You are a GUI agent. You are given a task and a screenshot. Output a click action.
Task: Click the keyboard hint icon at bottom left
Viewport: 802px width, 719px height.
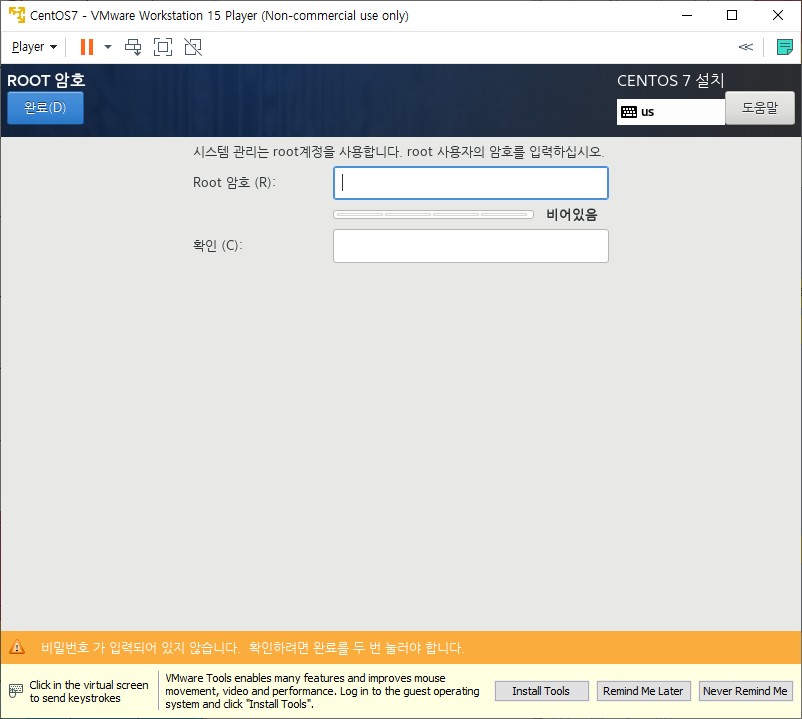click(16, 691)
